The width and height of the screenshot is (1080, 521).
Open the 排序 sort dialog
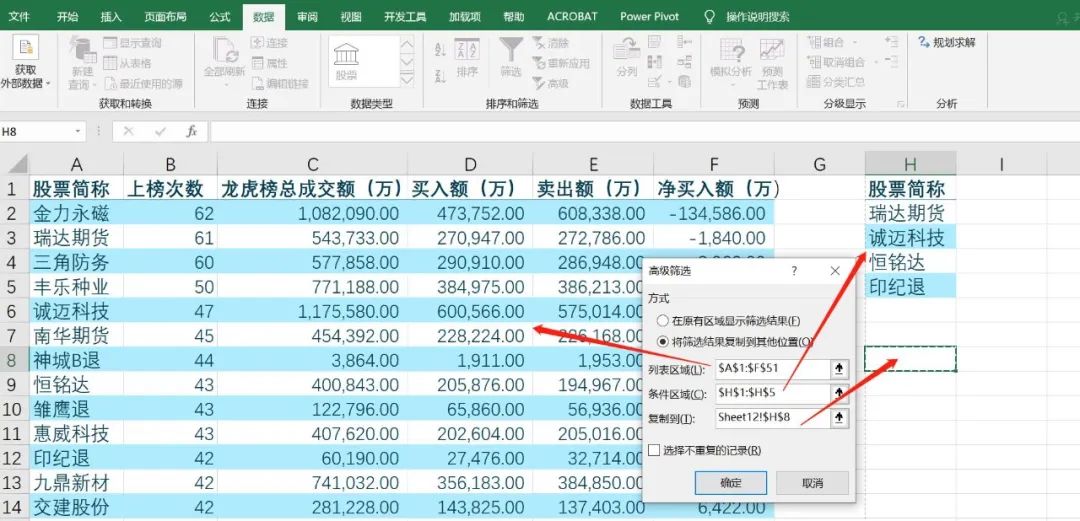click(x=467, y=58)
